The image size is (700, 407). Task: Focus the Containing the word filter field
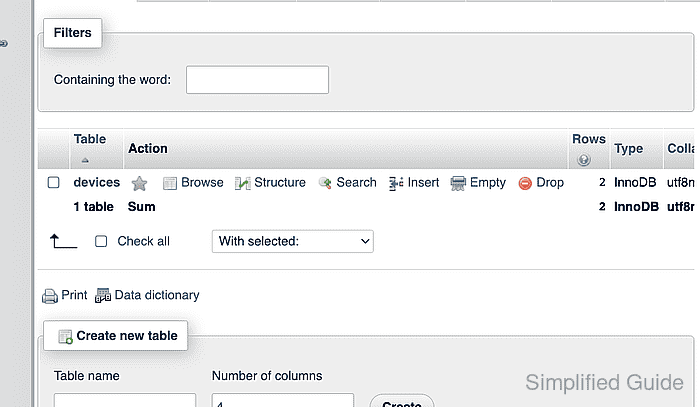point(258,80)
